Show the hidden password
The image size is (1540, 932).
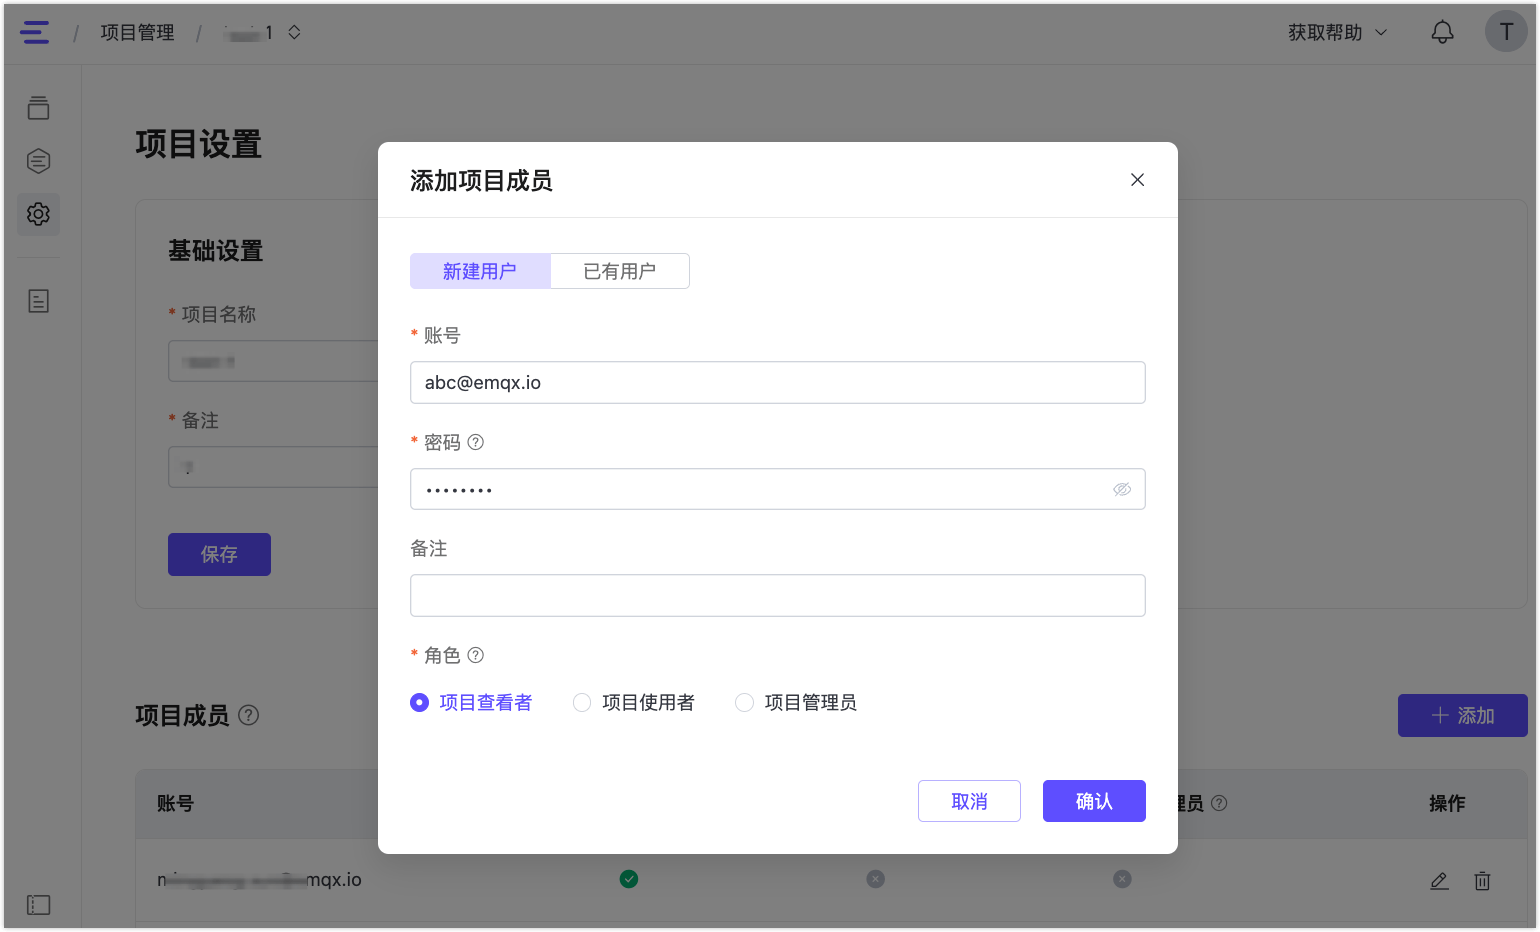coord(1122,489)
